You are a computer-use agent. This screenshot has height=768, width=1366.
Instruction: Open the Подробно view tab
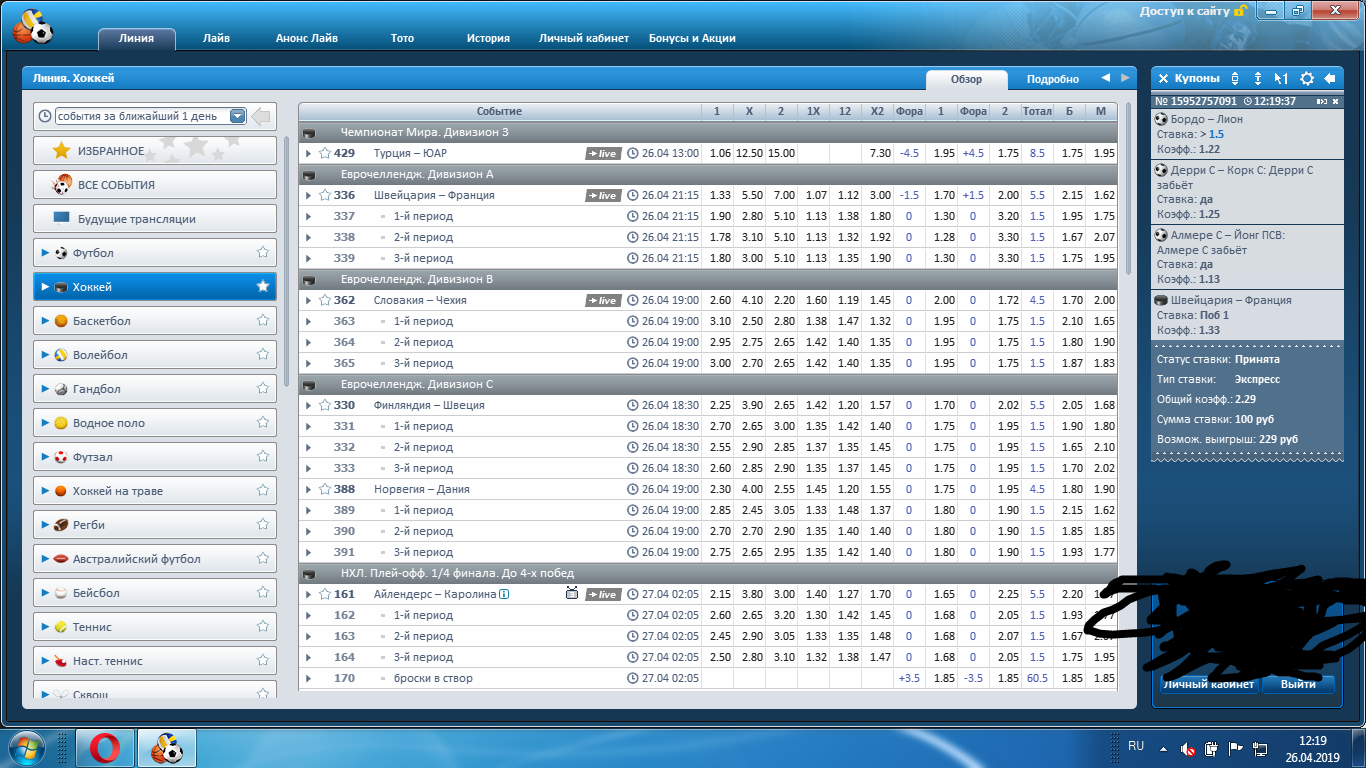click(x=1052, y=79)
